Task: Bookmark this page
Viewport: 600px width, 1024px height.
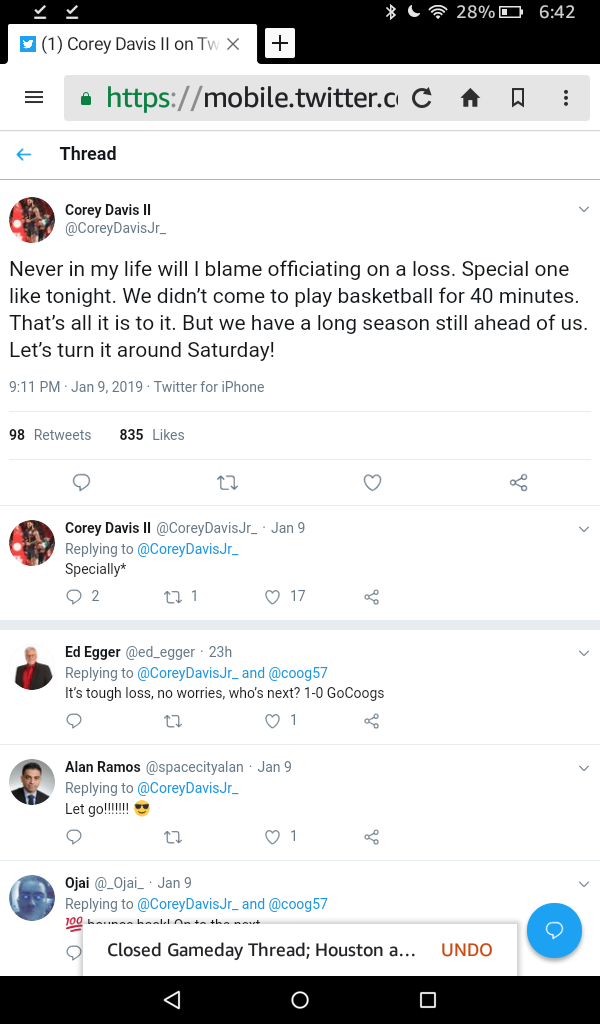Action: tap(518, 98)
